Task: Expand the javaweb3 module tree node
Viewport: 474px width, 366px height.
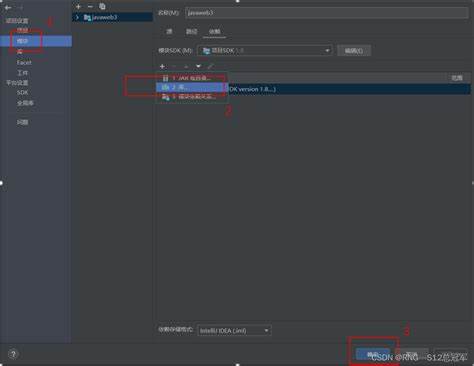Action: 77,17
